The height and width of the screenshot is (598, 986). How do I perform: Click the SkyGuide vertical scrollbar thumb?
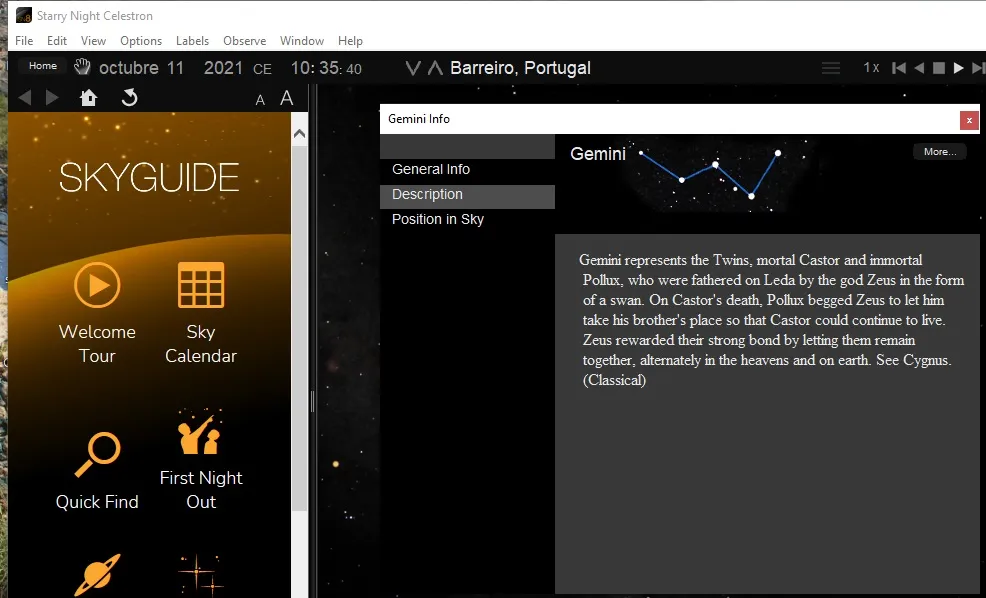(299, 327)
